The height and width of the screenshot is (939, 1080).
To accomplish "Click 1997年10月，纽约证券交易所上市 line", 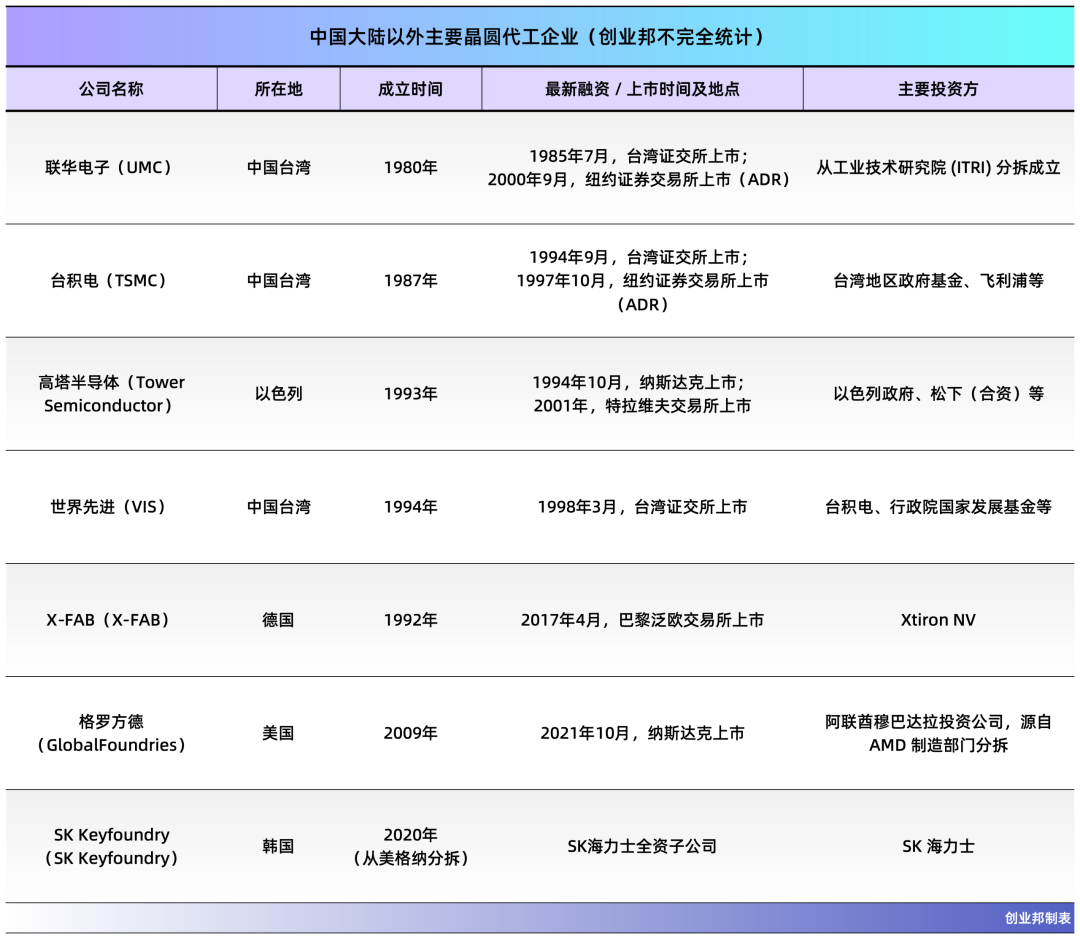I will (642, 280).
